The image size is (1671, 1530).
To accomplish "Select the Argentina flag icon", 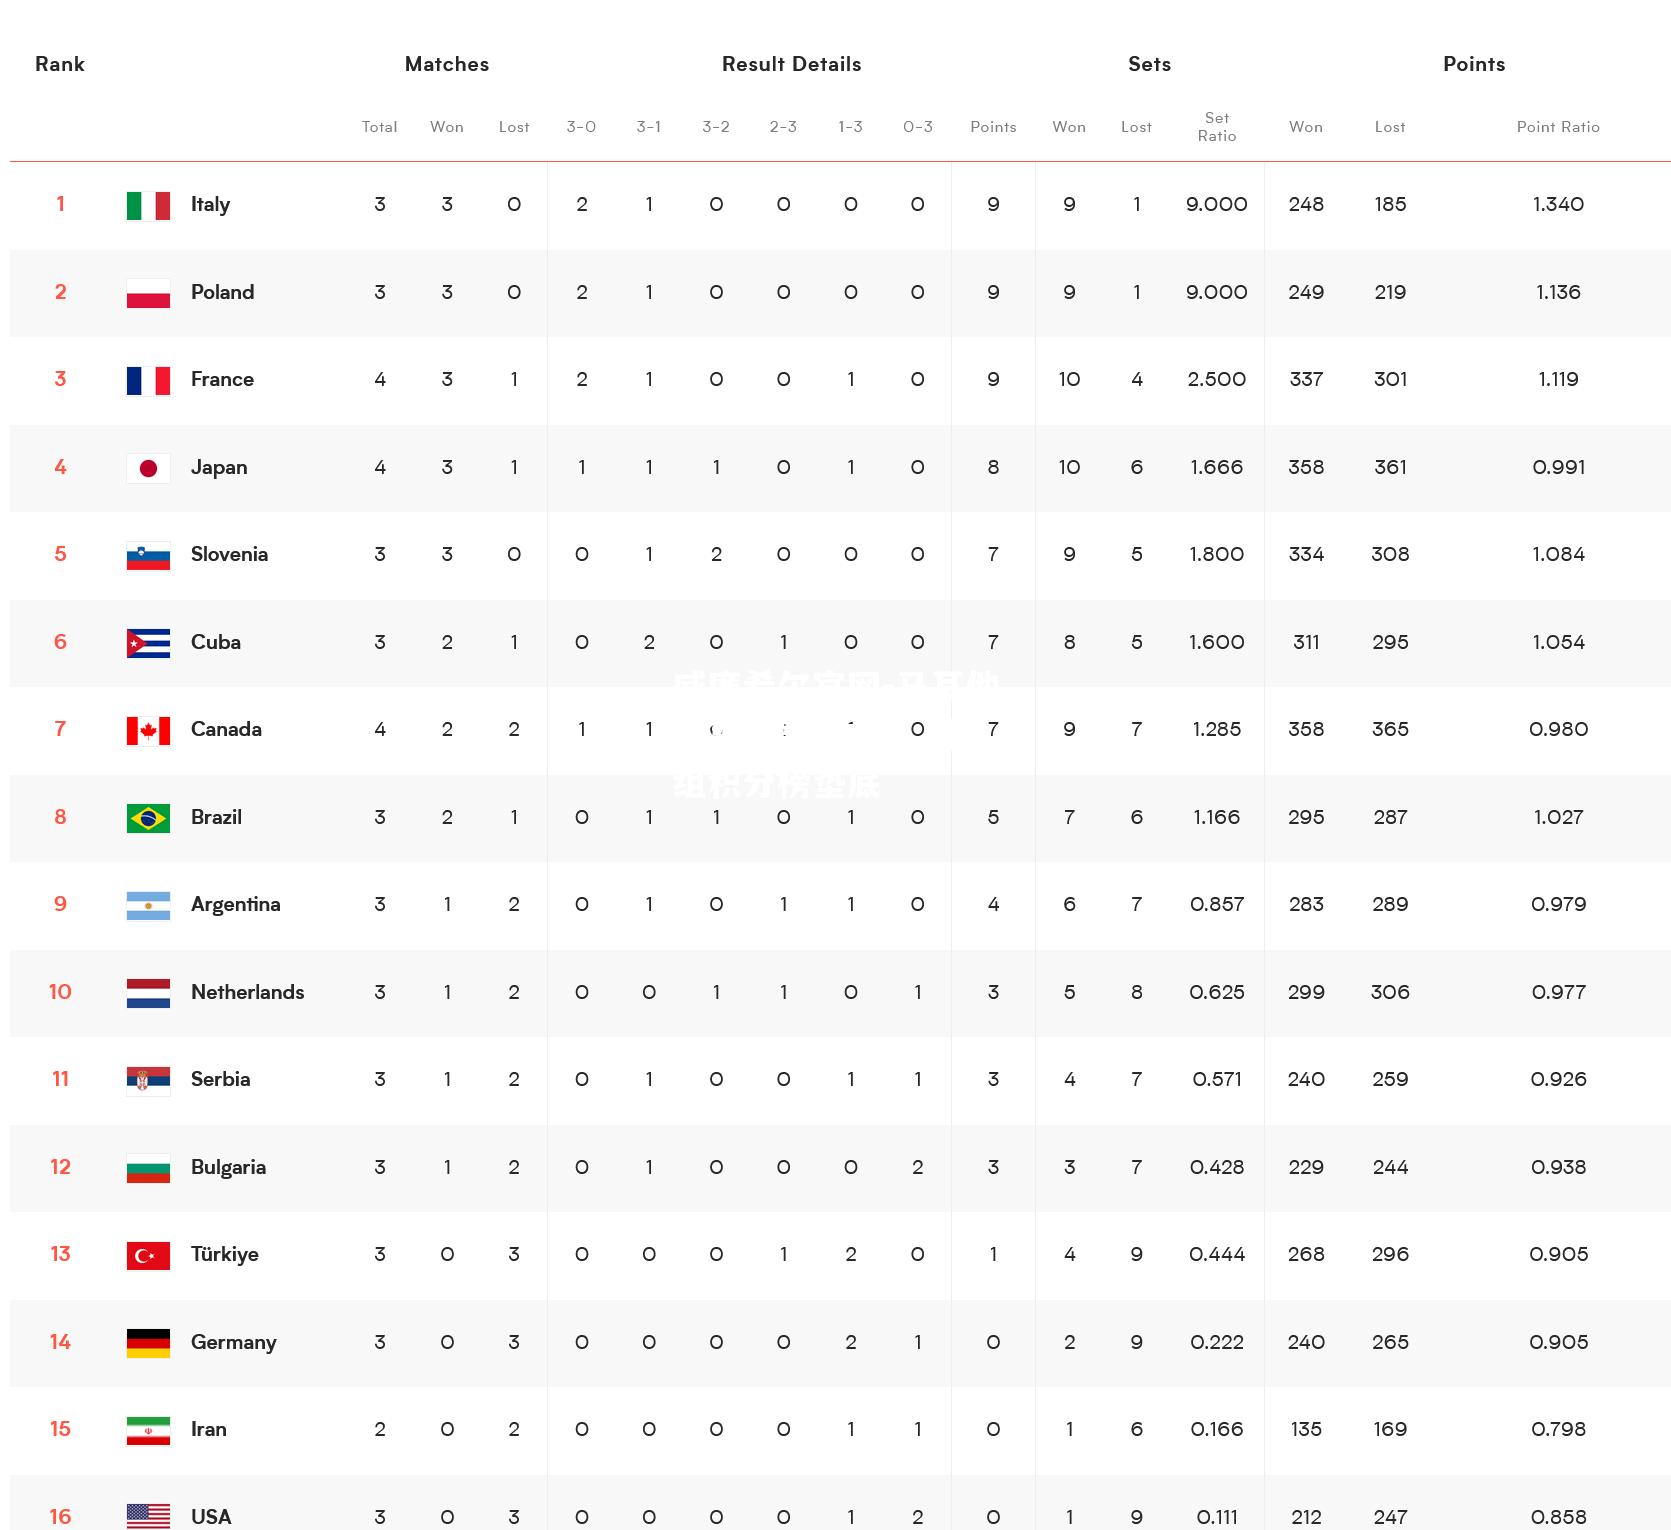I will [x=148, y=905].
